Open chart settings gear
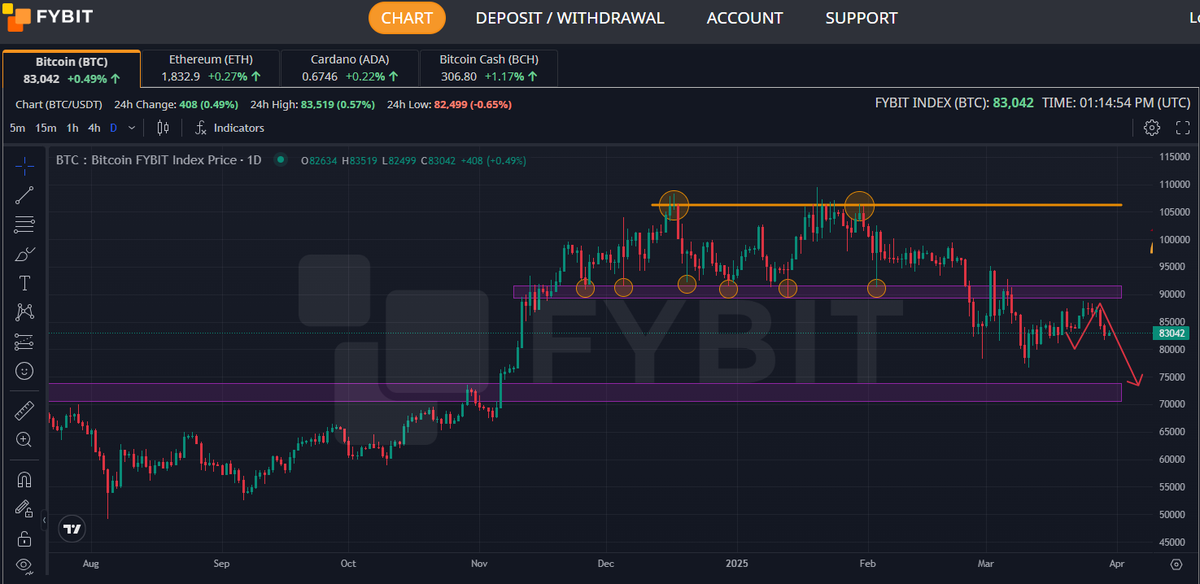 pos(1152,128)
